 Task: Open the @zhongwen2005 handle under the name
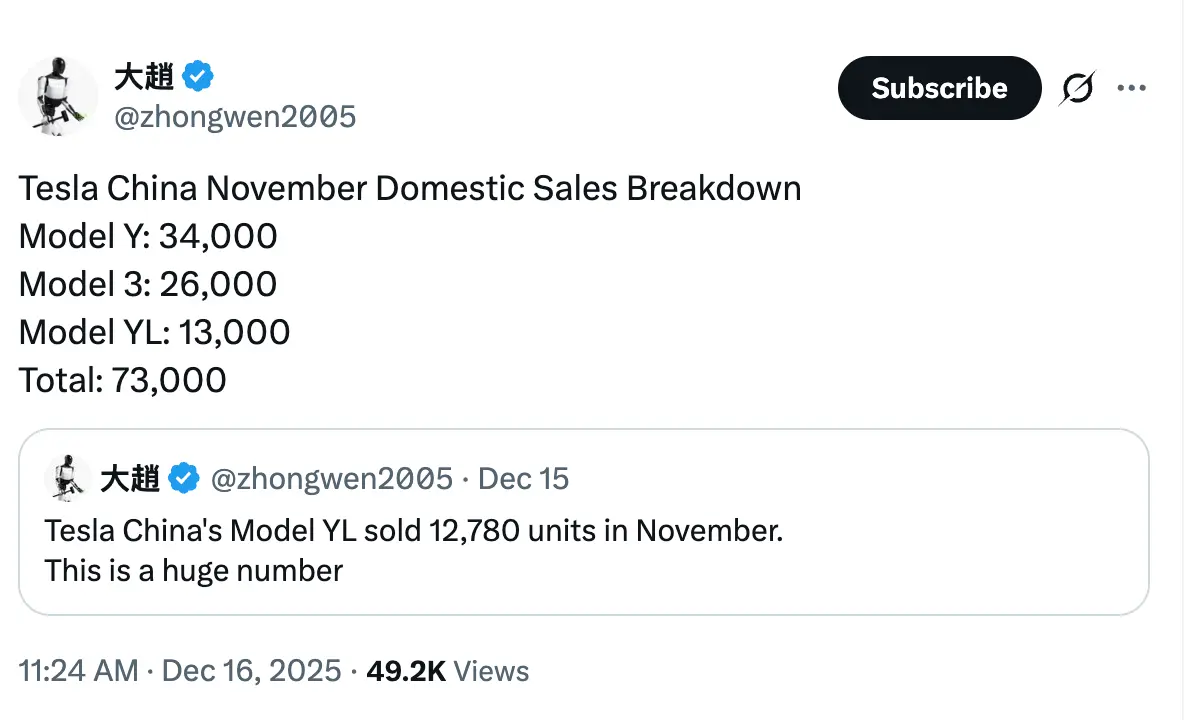click(x=235, y=117)
